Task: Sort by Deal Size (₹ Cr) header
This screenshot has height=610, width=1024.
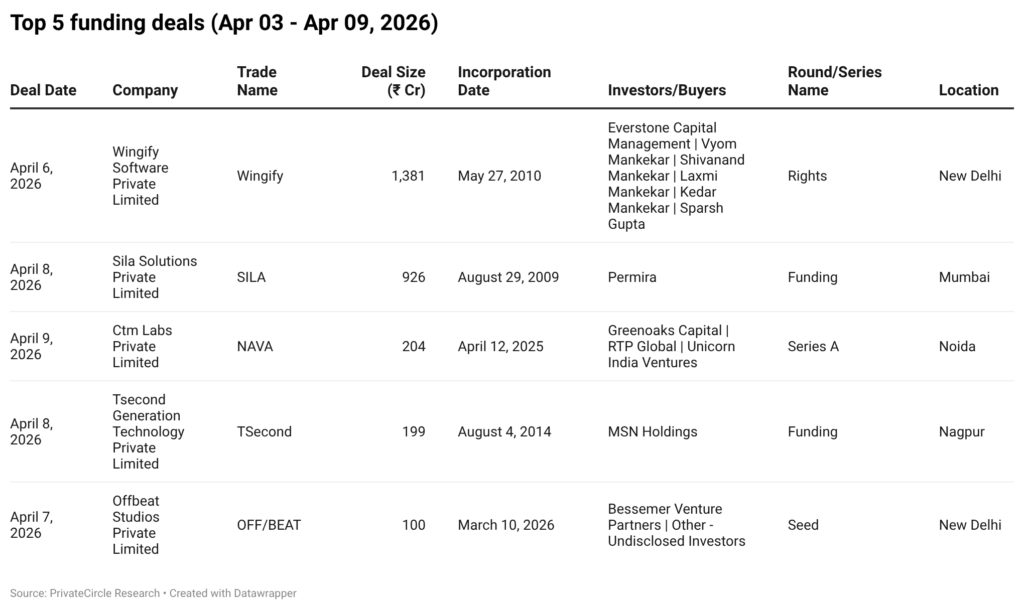Action: click(393, 81)
